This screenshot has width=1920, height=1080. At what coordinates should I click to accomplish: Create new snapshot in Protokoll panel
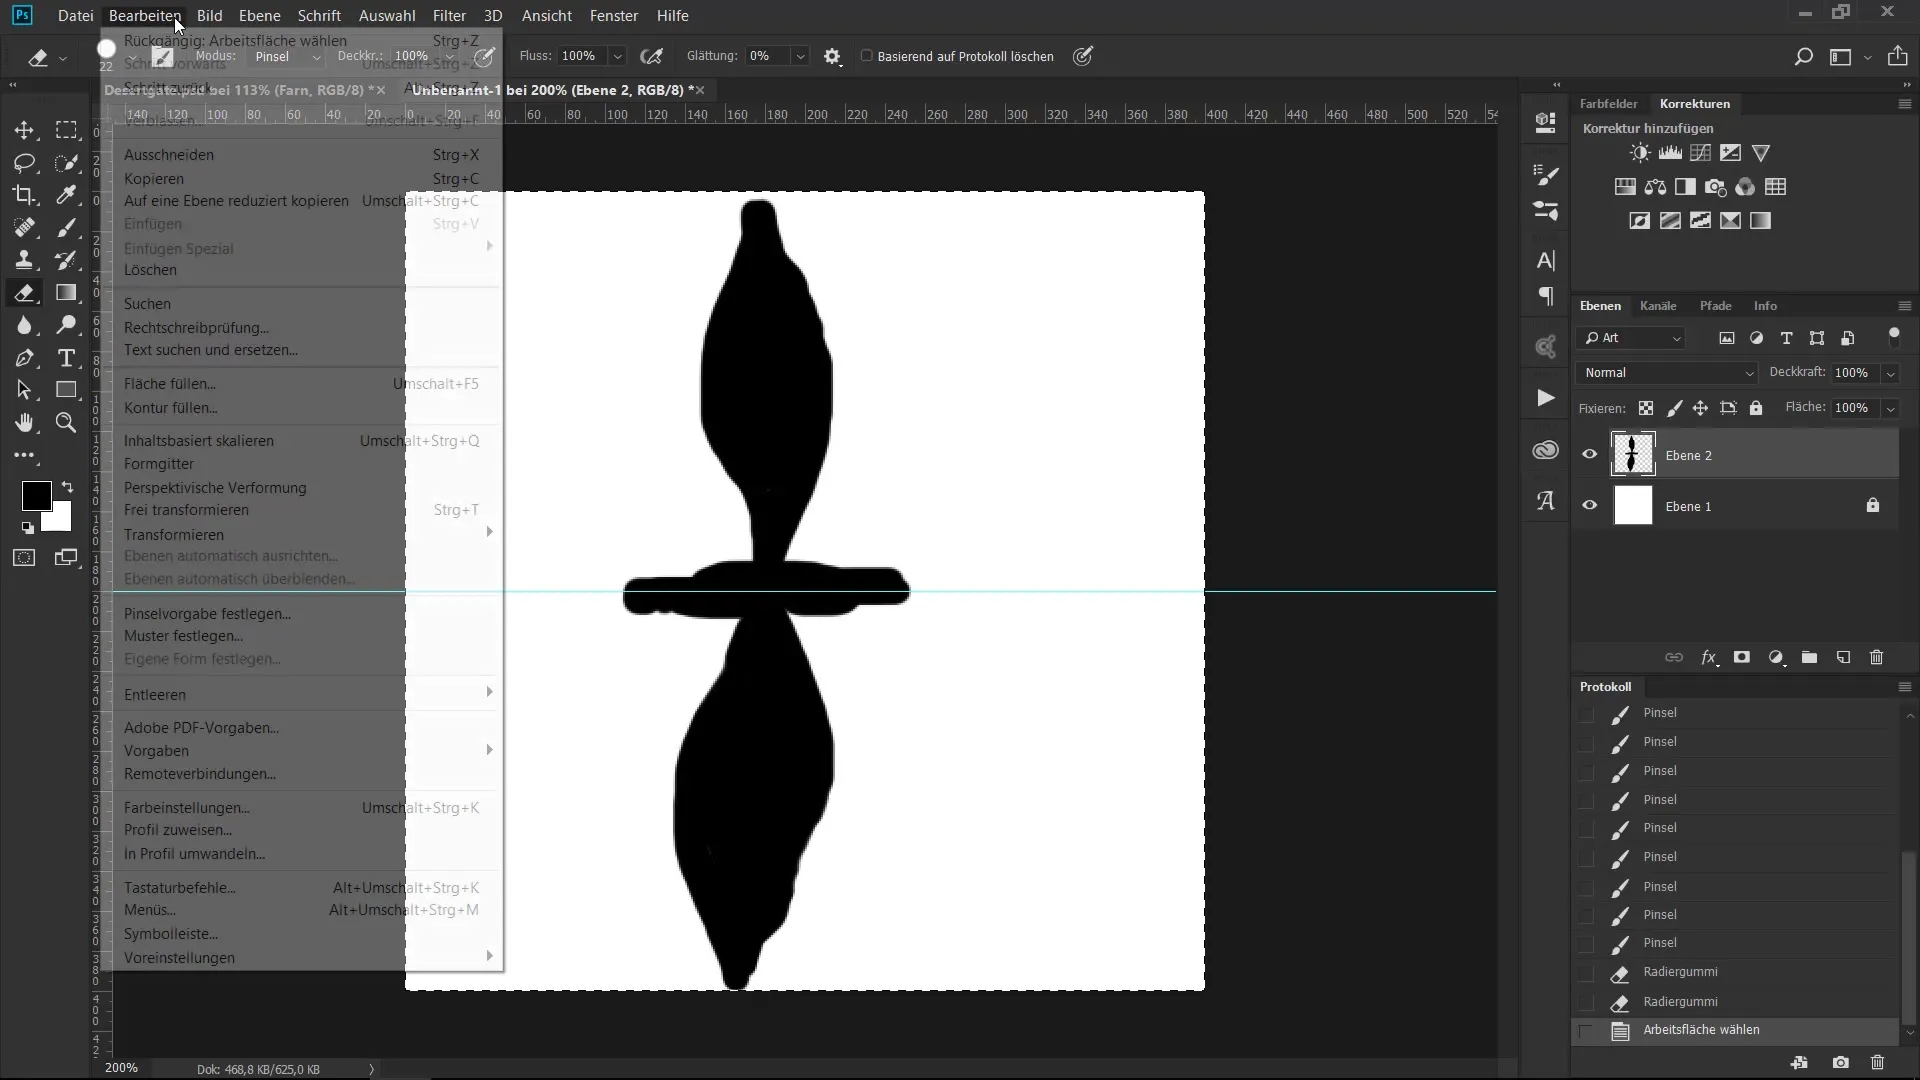(1840, 1063)
